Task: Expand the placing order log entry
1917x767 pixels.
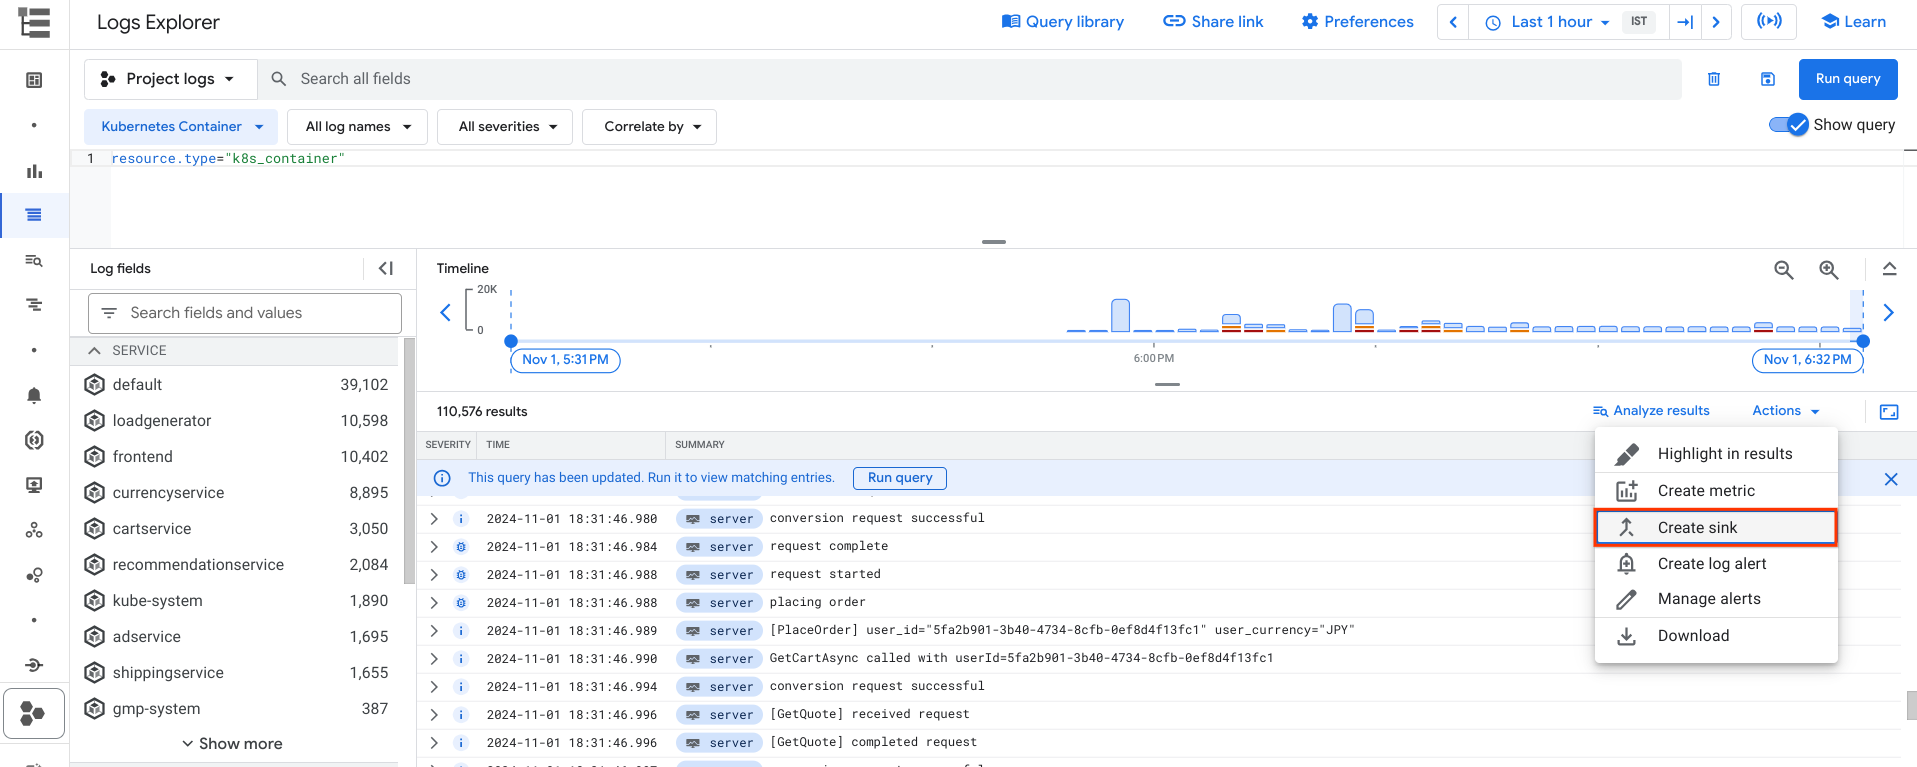Action: pos(434,603)
